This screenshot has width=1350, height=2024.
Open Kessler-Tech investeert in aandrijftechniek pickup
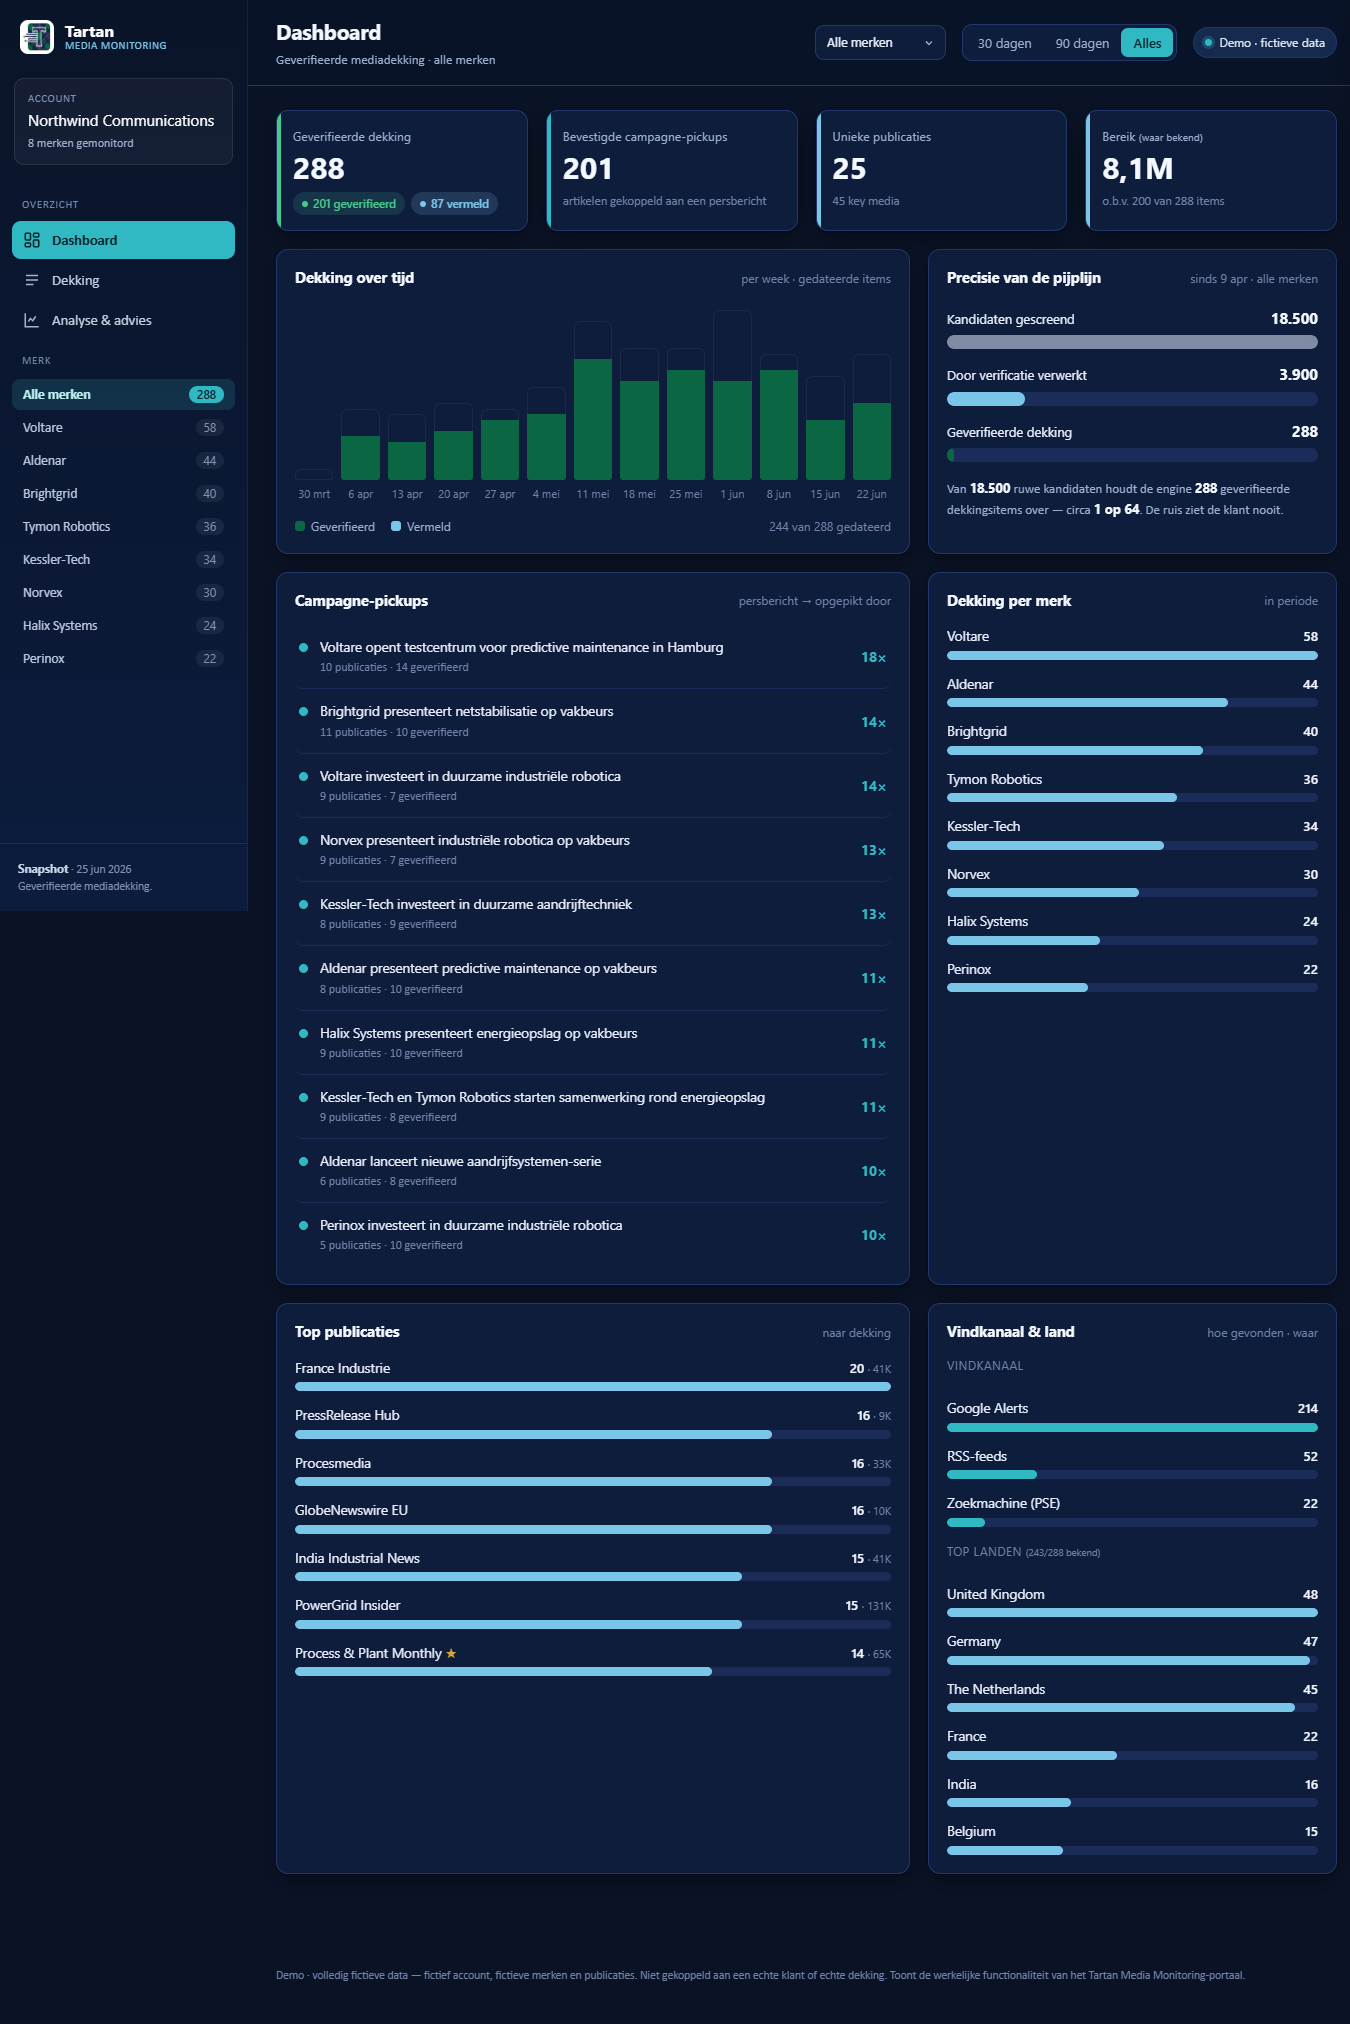point(593,914)
